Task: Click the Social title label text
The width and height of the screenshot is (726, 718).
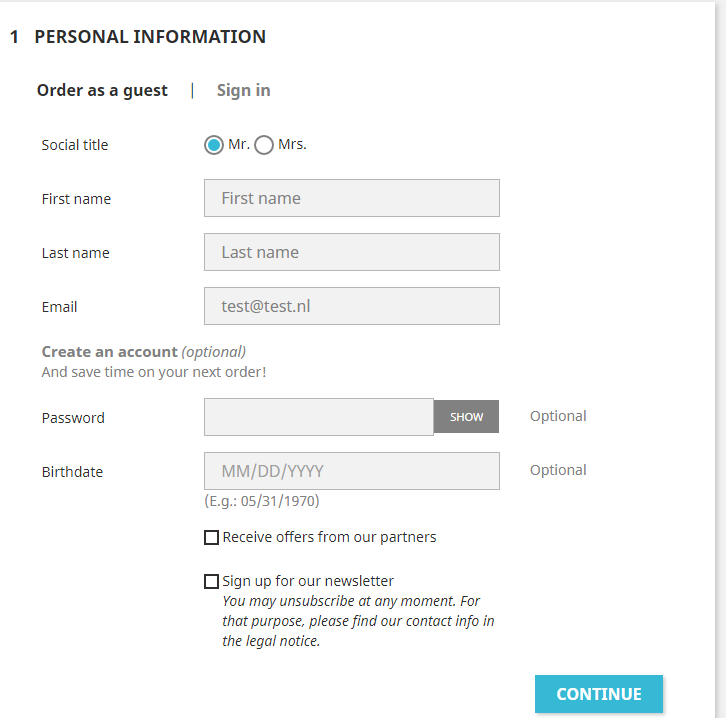Action: pos(75,145)
